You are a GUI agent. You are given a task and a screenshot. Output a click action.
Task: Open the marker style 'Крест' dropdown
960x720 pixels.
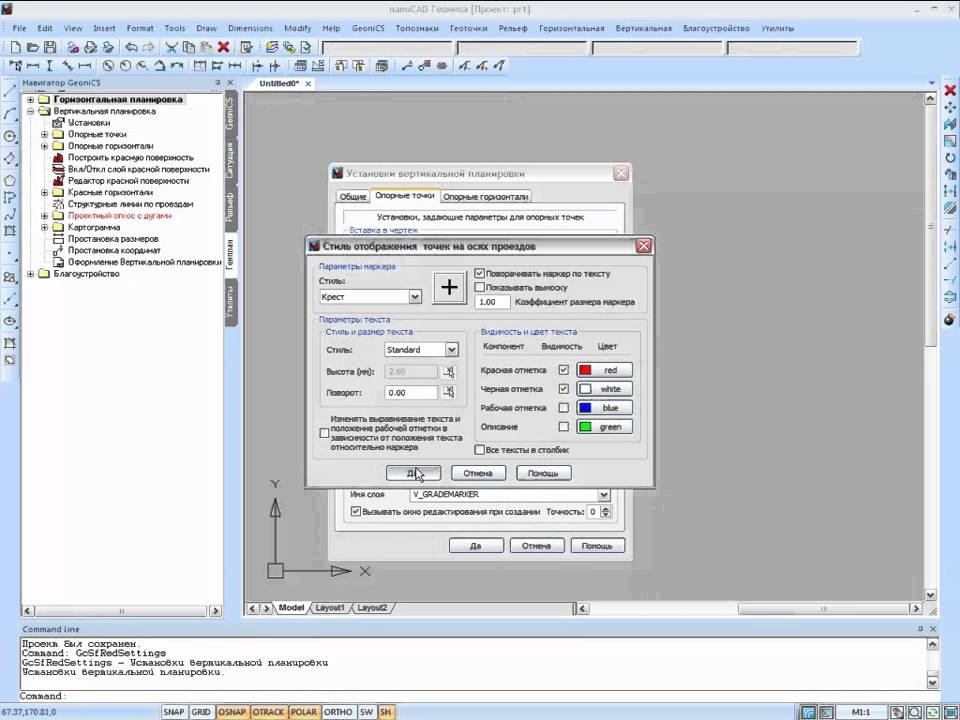click(x=415, y=297)
